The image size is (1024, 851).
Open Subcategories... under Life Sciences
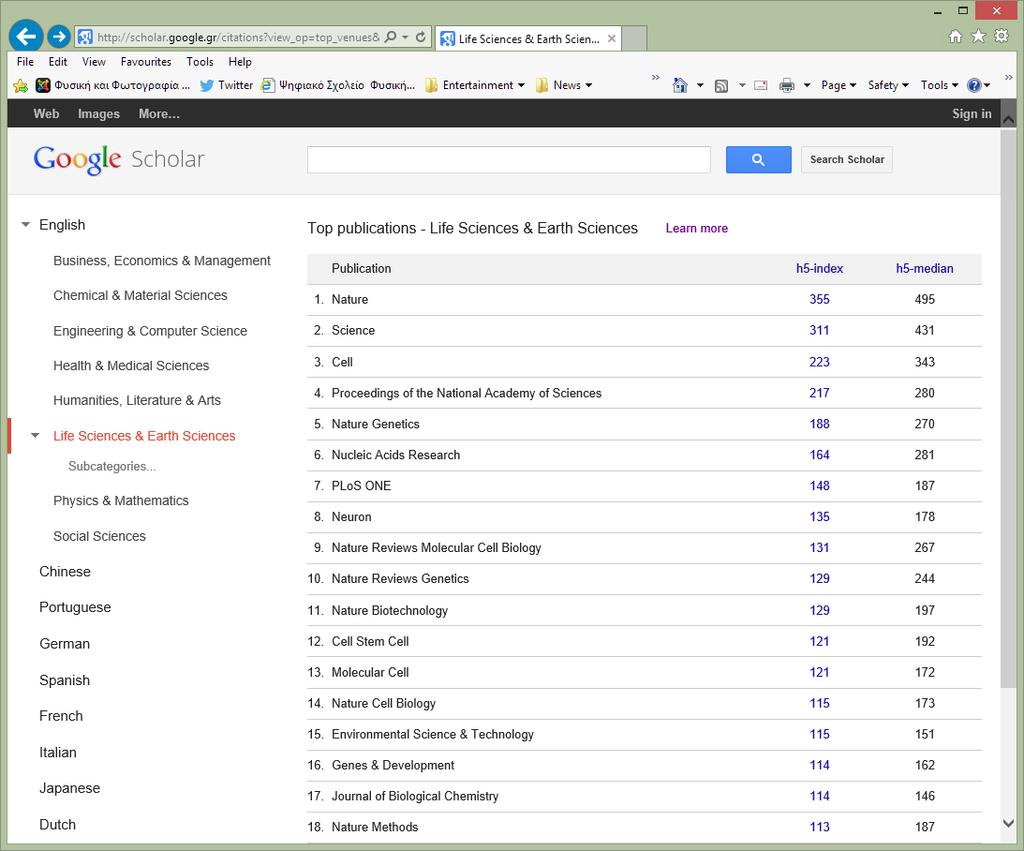(112, 466)
